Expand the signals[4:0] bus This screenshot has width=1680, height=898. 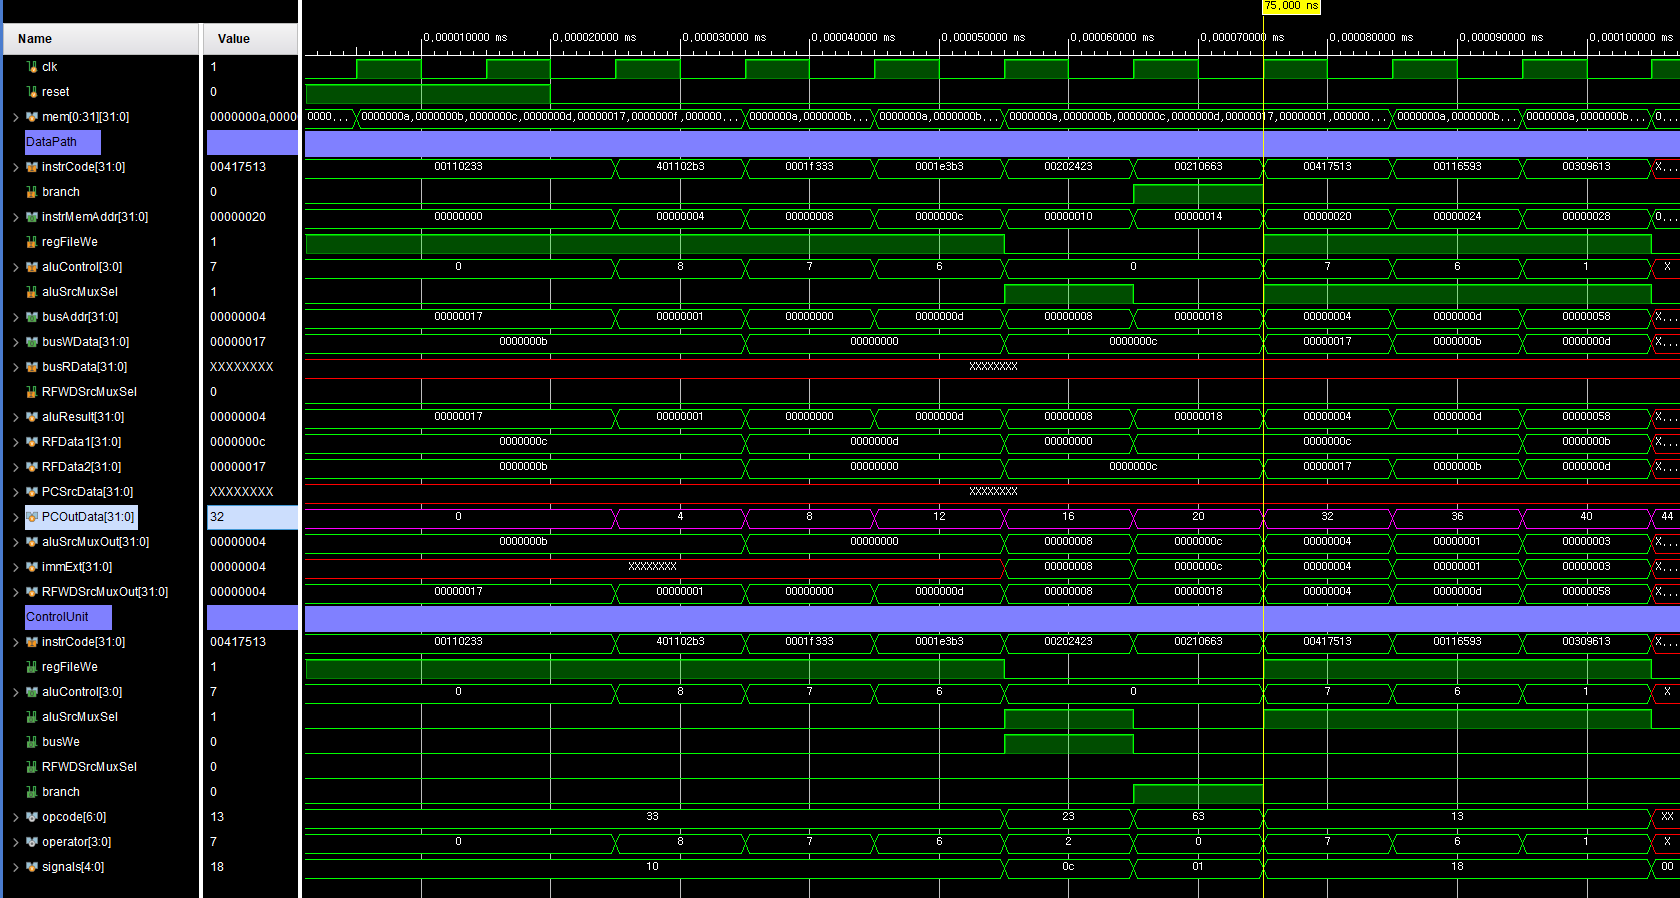pyautogui.click(x=16, y=867)
